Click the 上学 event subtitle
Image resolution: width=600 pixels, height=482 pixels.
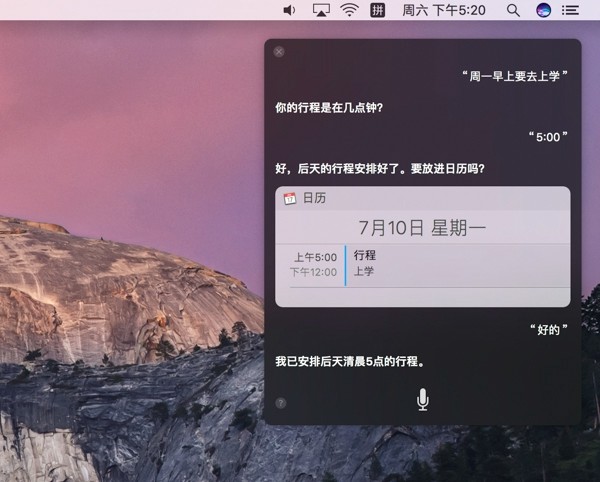(x=364, y=272)
